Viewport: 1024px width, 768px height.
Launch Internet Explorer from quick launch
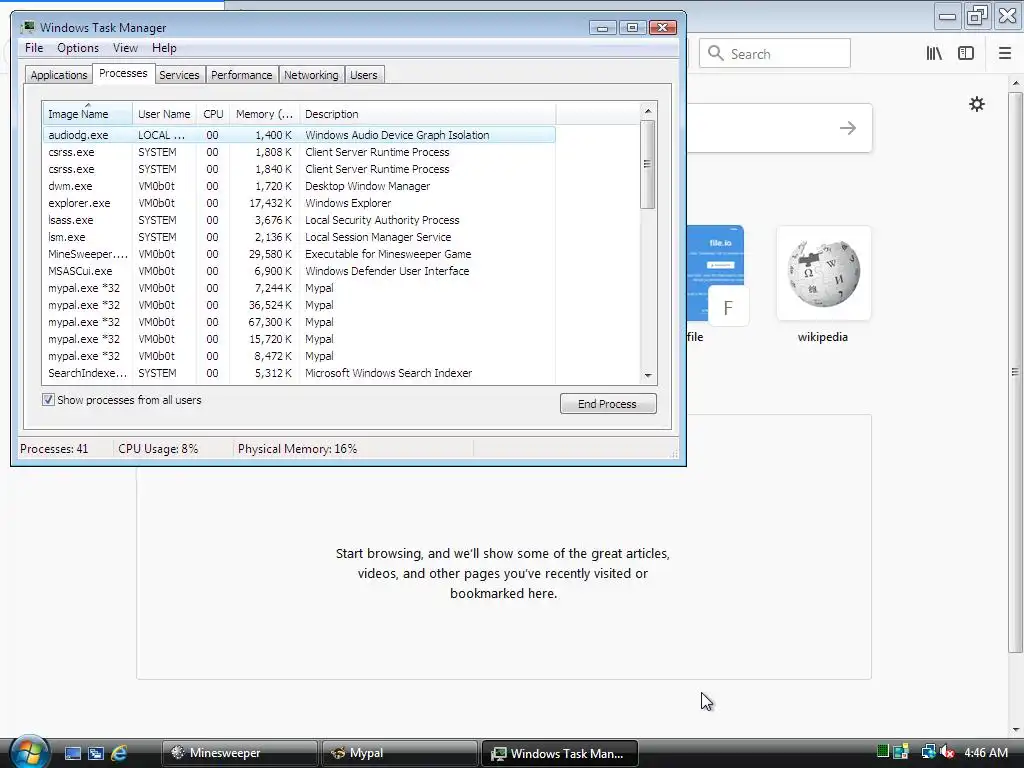119,753
